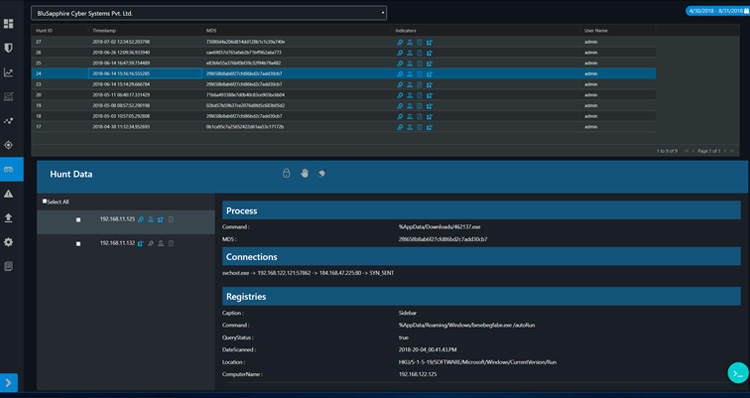Sort by the MD5 column header
The width and height of the screenshot is (750, 398).
pyautogui.click(x=211, y=31)
